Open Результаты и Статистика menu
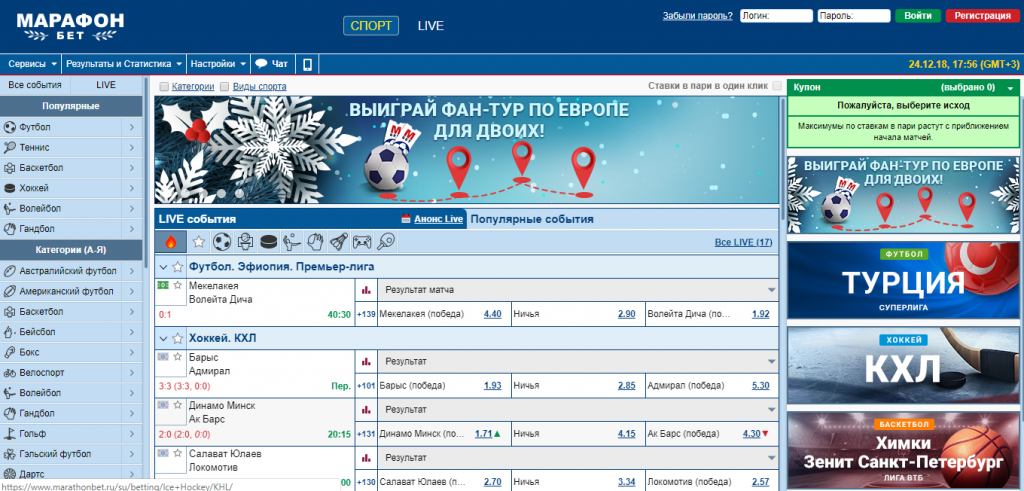Viewport: 1024px width, 491px height. click(x=124, y=64)
